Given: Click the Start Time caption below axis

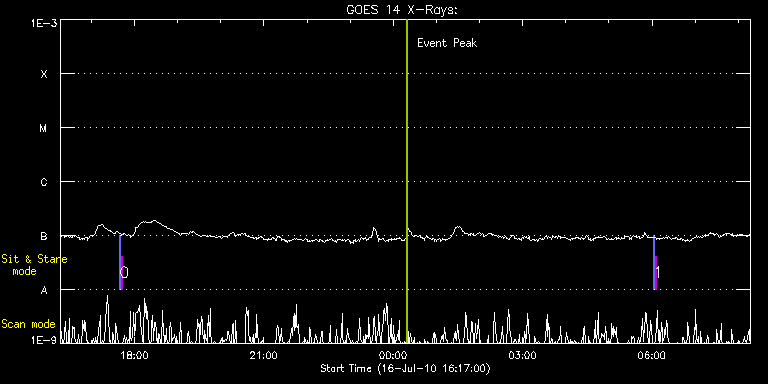Looking at the screenshot, I should [x=405, y=368].
